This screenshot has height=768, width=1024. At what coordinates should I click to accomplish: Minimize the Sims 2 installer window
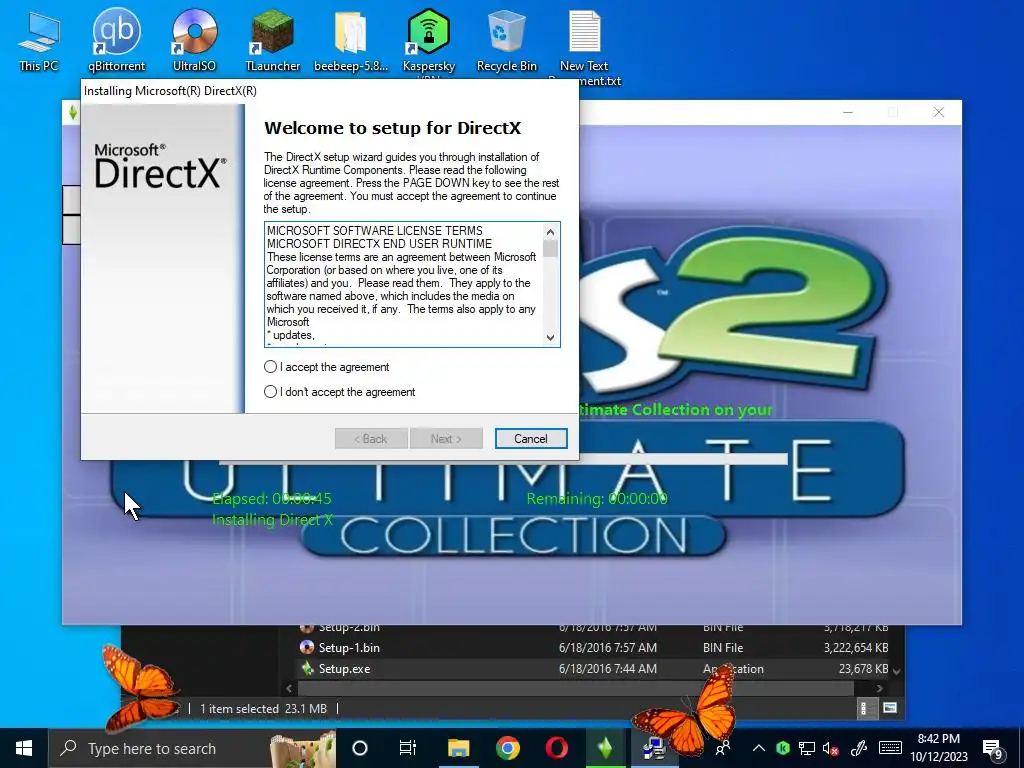[x=848, y=112]
